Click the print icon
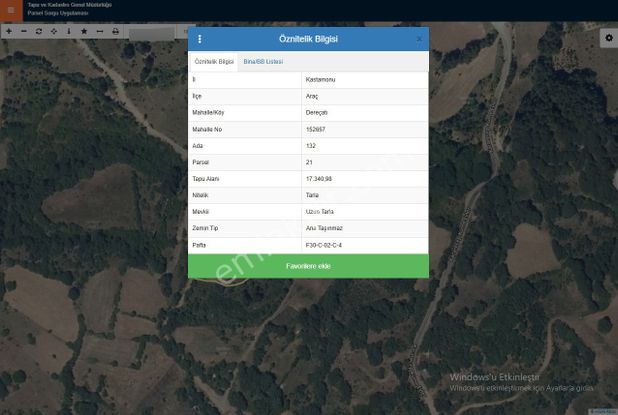Viewport: 618px width, 415px height. tap(115, 32)
